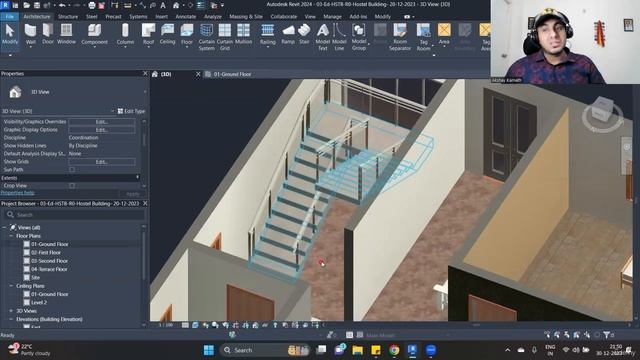
Task: Pick the Floor tool
Action: [187, 34]
